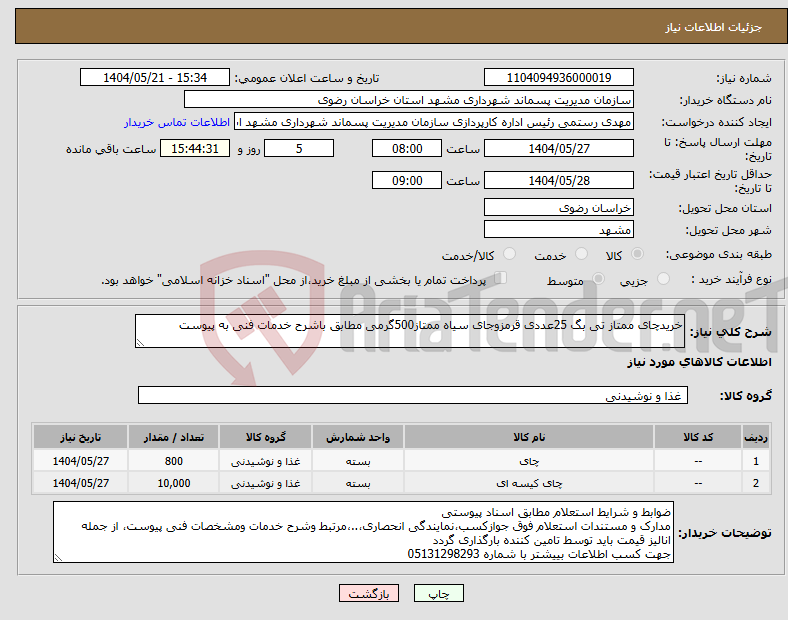Click the general need description text area
Viewport: 788px width, 620px height.
pos(410,331)
